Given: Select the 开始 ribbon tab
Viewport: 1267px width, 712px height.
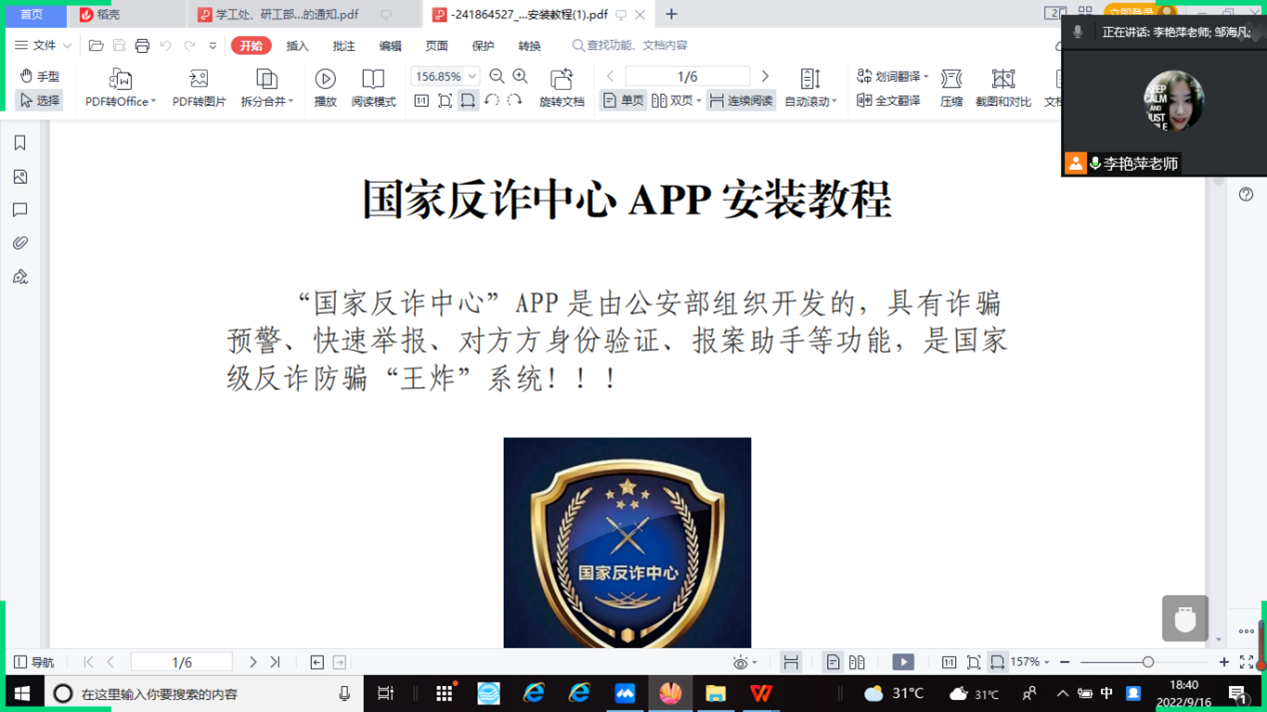Looking at the screenshot, I should click(251, 46).
